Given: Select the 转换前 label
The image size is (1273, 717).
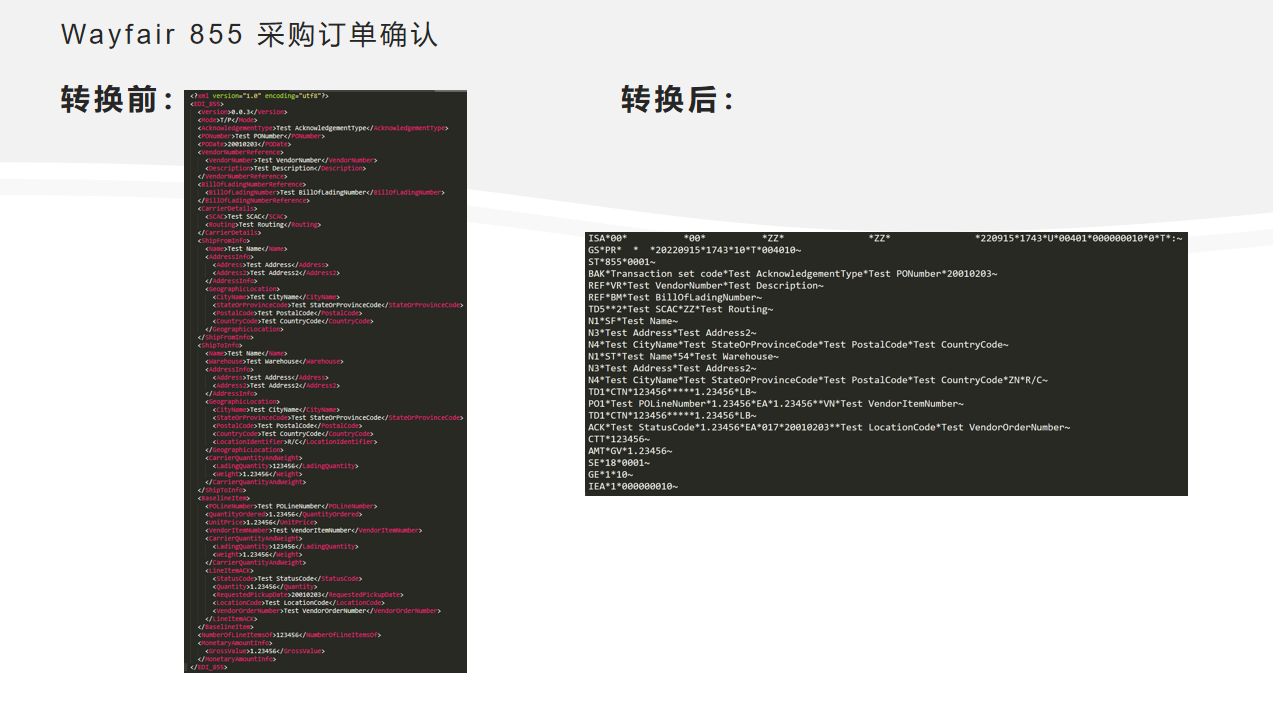Looking at the screenshot, I should 118,100.
